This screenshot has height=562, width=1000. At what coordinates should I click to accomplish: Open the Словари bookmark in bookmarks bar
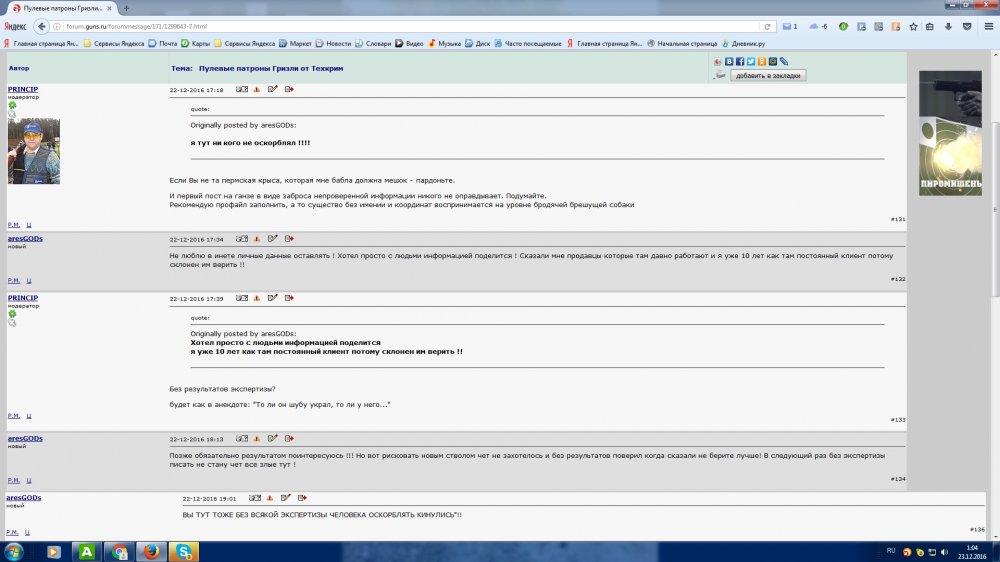pos(372,44)
